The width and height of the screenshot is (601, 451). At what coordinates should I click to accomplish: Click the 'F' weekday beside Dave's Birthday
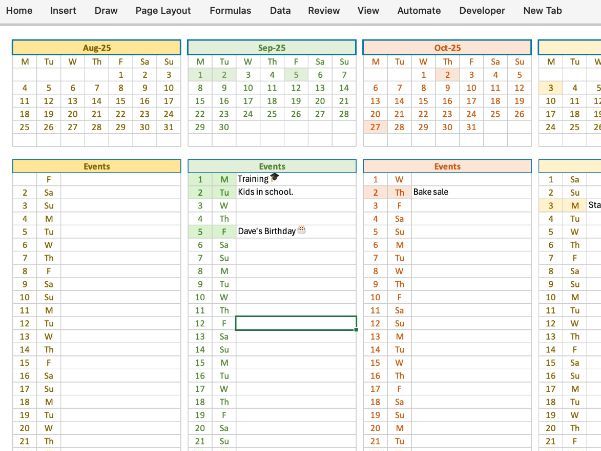click(x=224, y=231)
